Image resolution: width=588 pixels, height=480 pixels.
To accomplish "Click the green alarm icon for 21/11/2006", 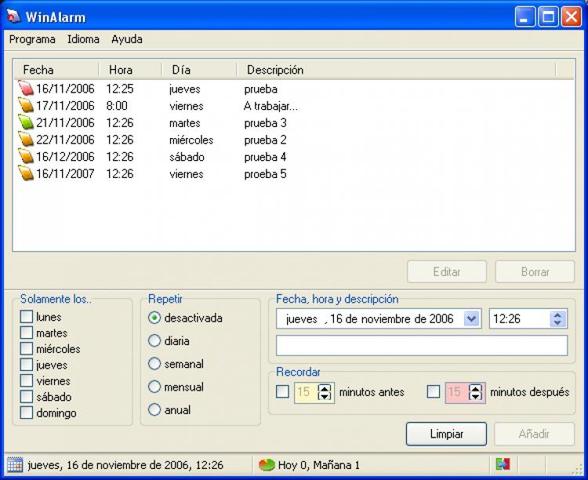I will click(26, 123).
